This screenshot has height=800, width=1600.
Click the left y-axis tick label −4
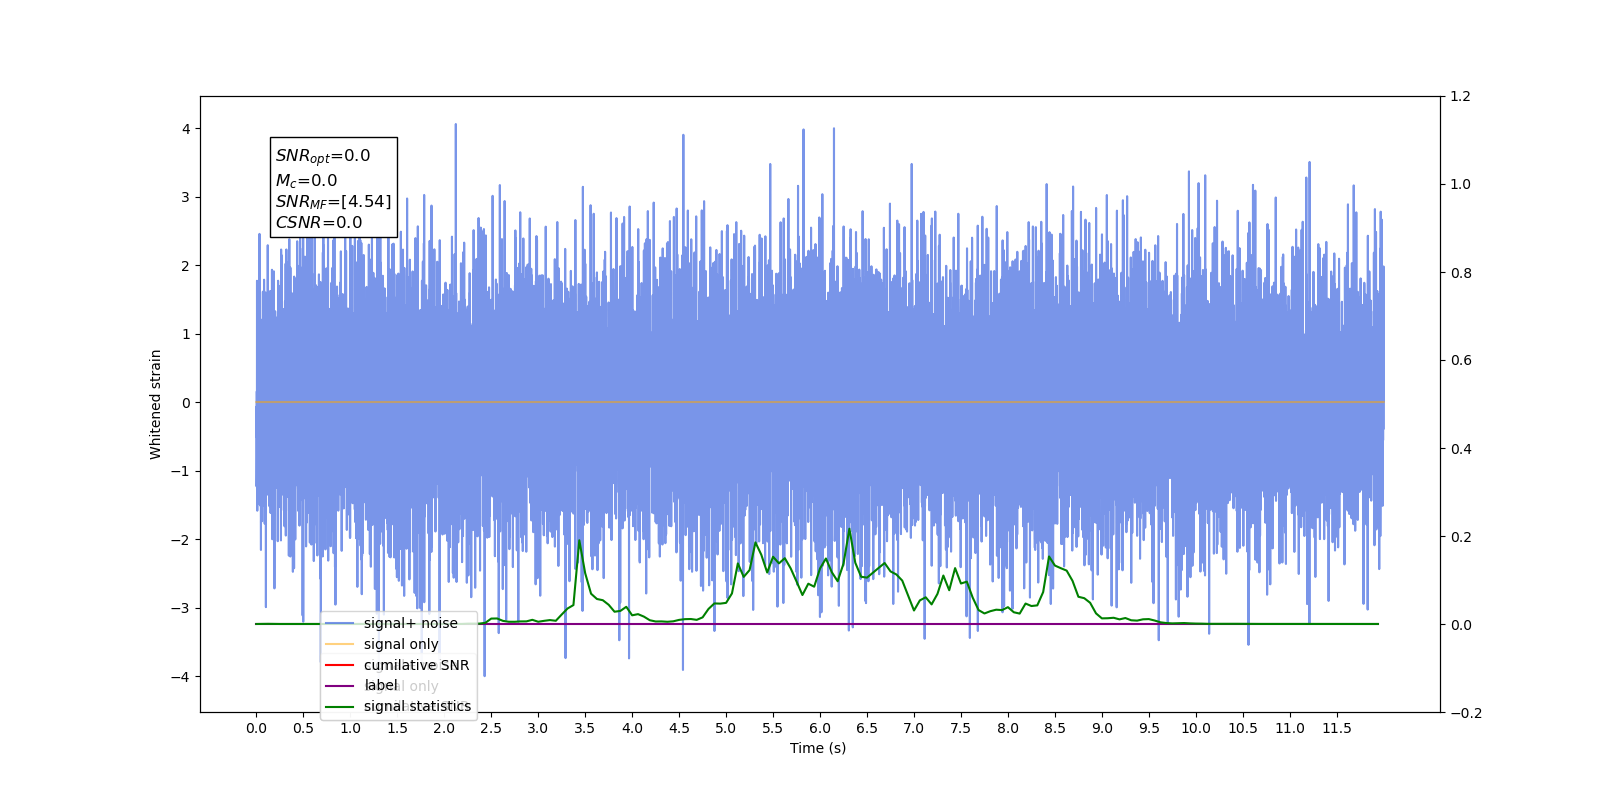click(180, 677)
